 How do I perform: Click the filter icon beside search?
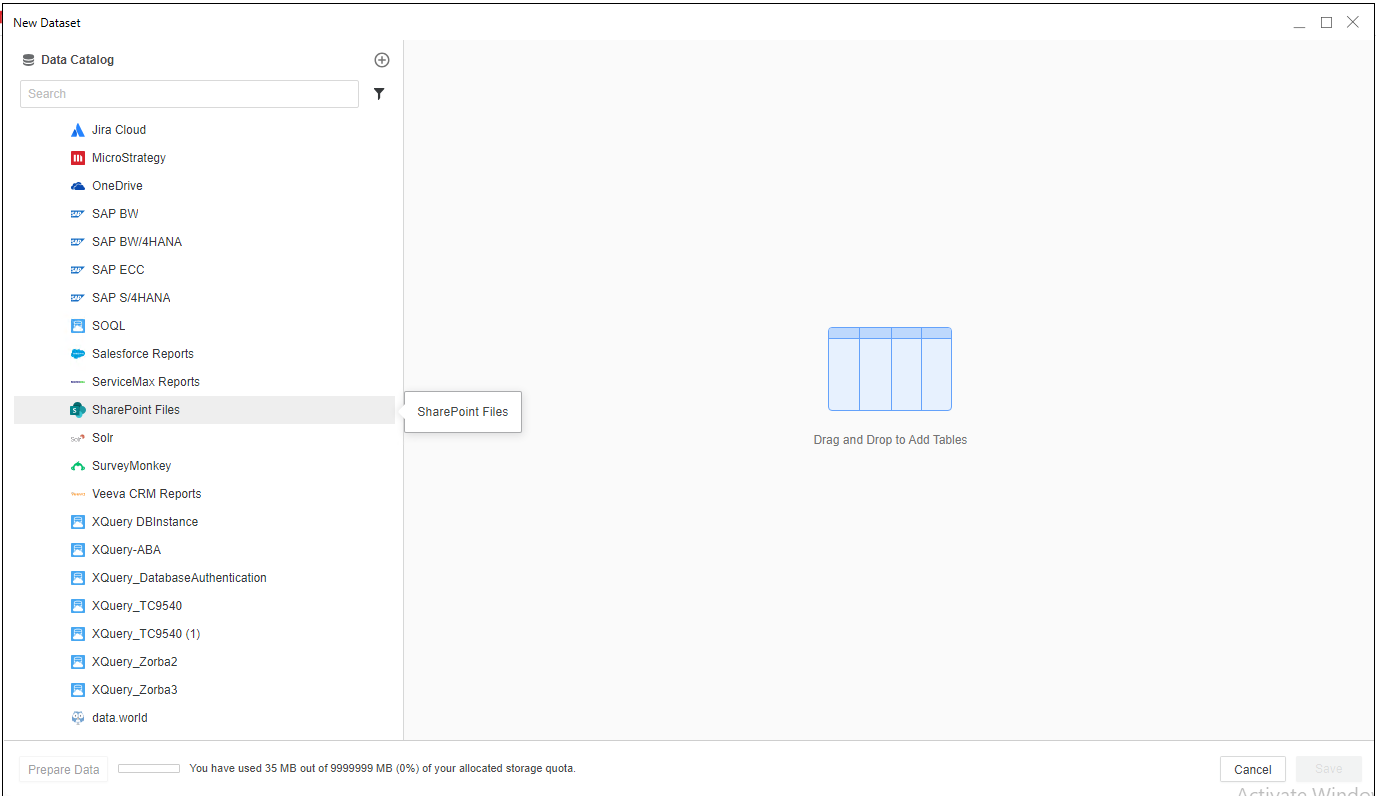(378, 93)
